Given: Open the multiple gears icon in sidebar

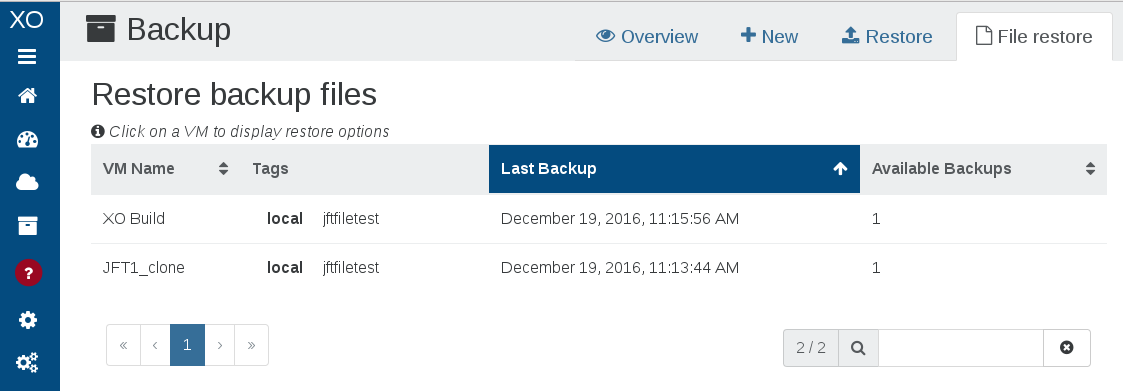Looking at the screenshot, I should [x=27, y=363].
